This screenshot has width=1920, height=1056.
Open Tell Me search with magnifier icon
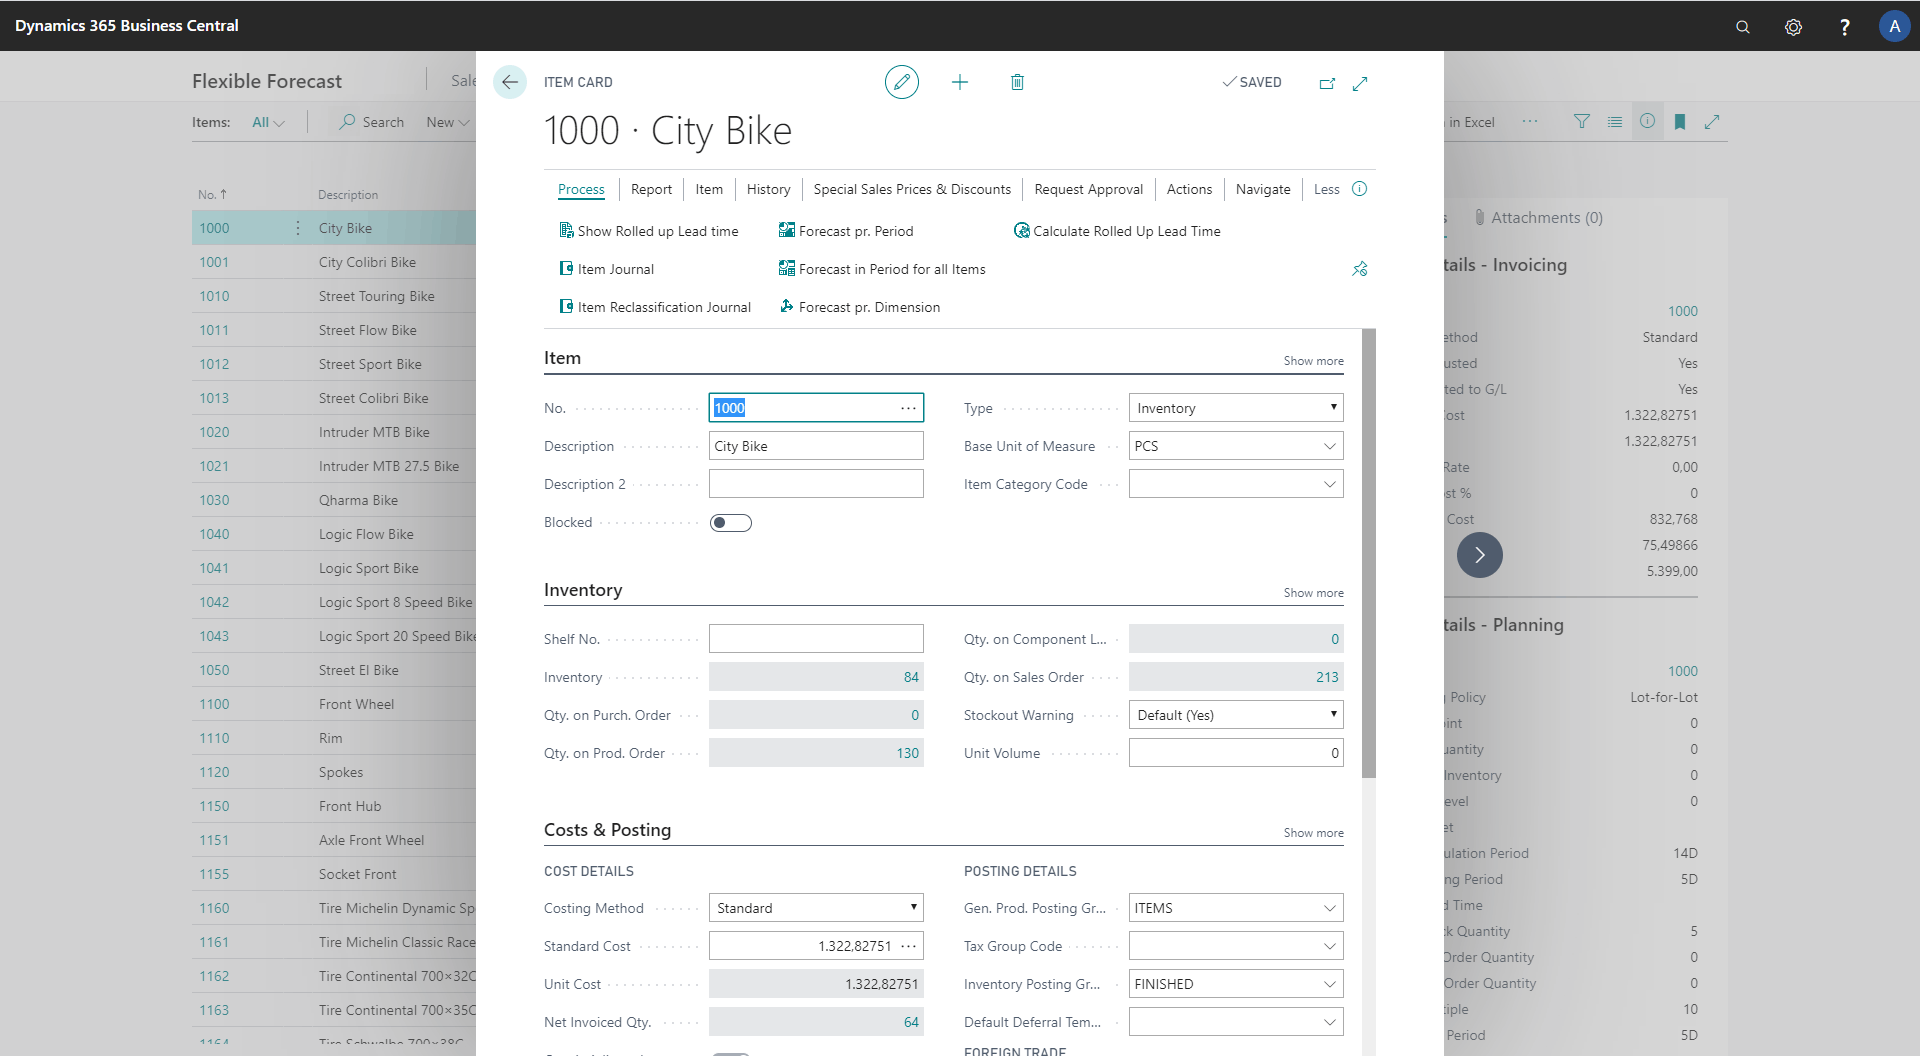coord(1742,26)
